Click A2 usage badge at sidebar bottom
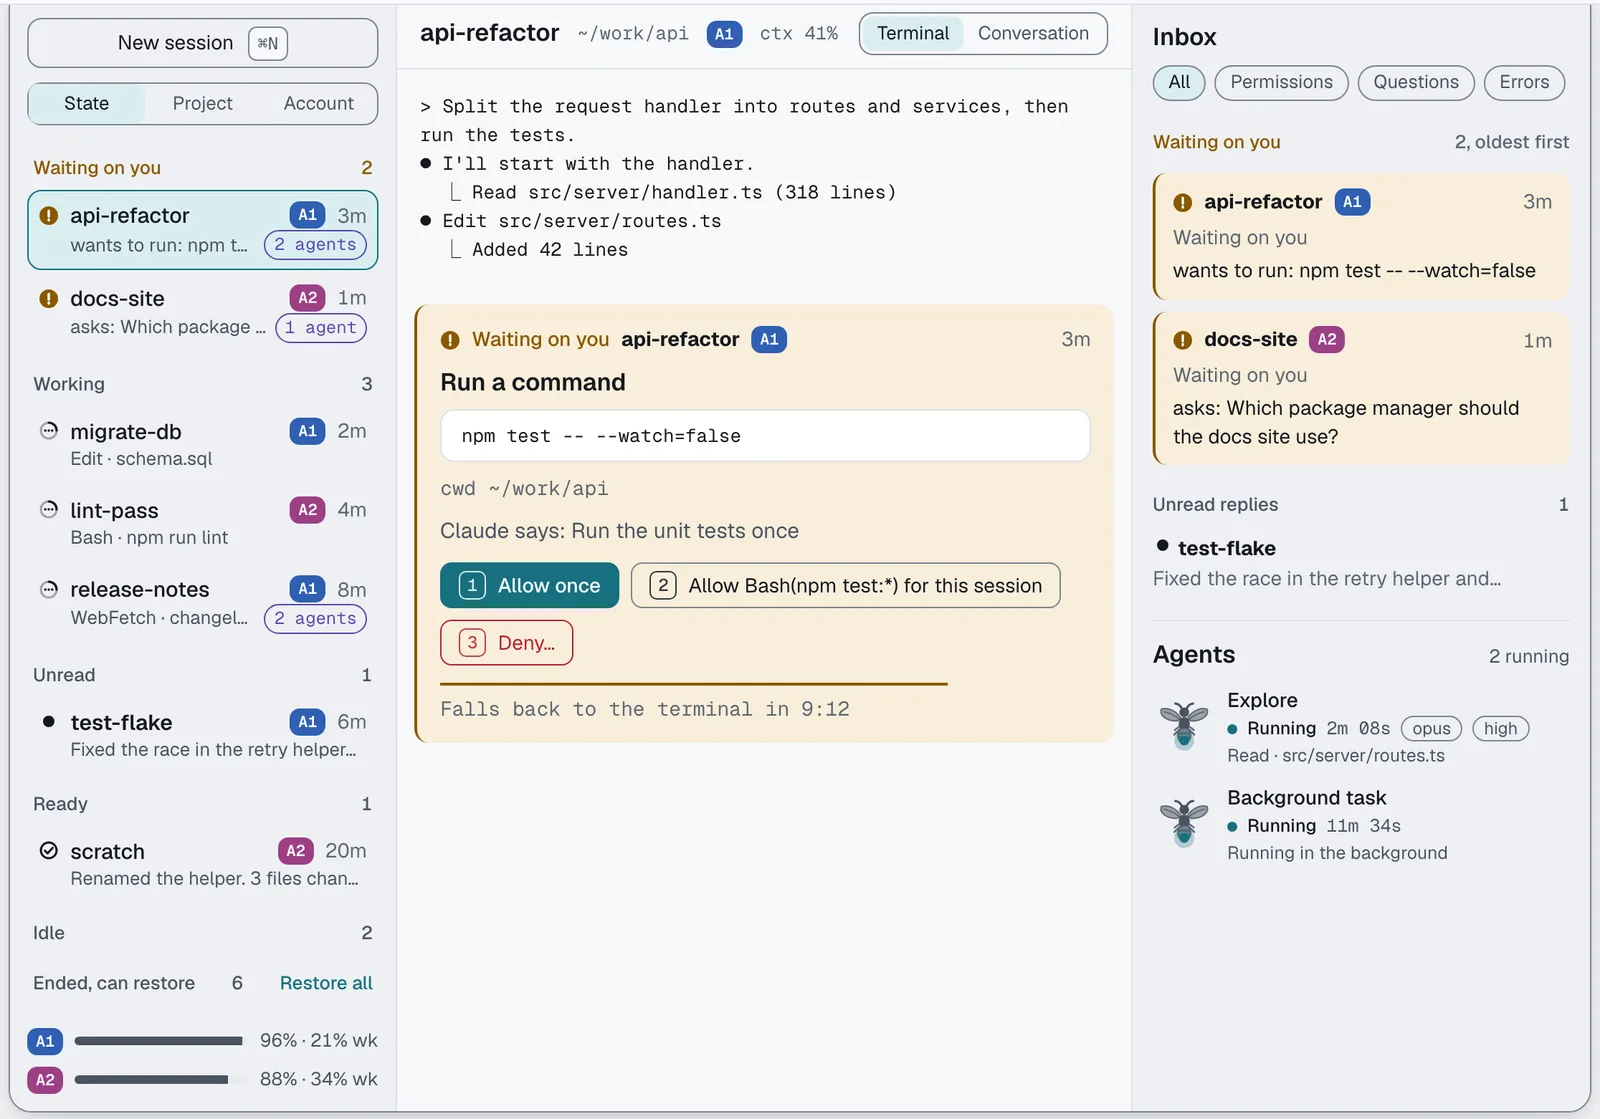Viewport: 1600px width, 1119px height. [x=45, y=1080]
